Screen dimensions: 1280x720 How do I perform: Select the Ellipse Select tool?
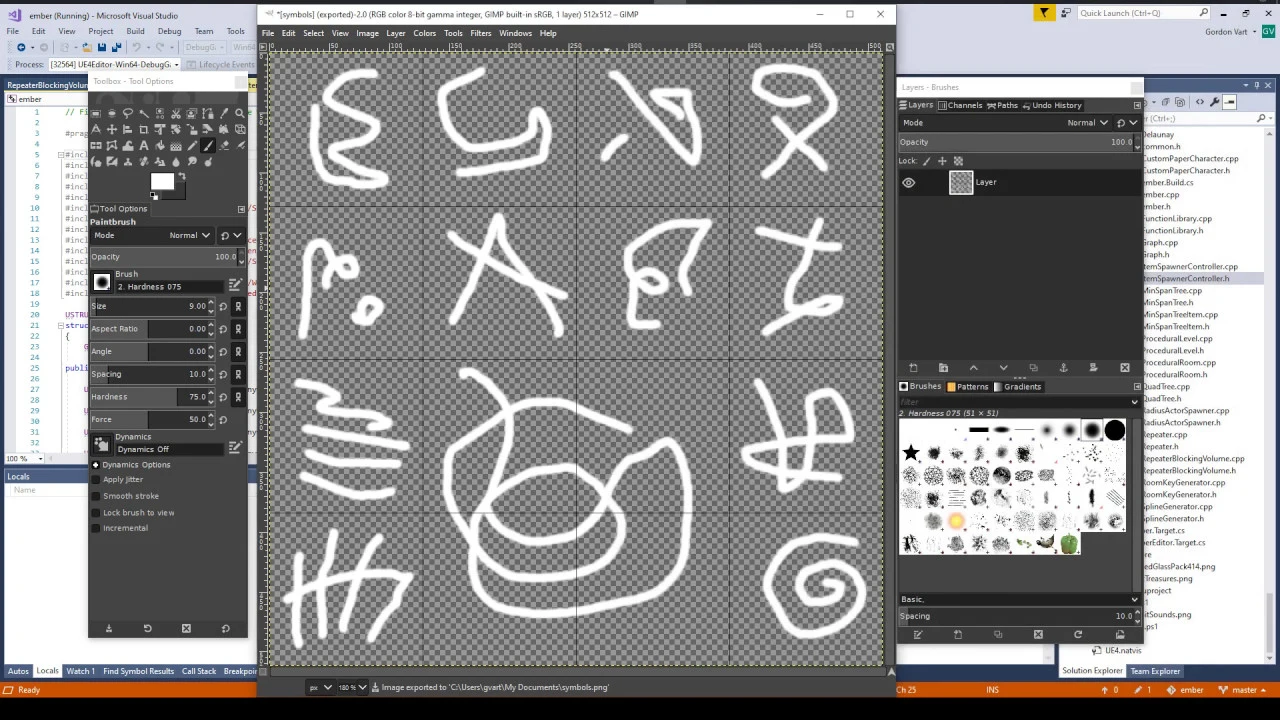(x=112, y=113)
